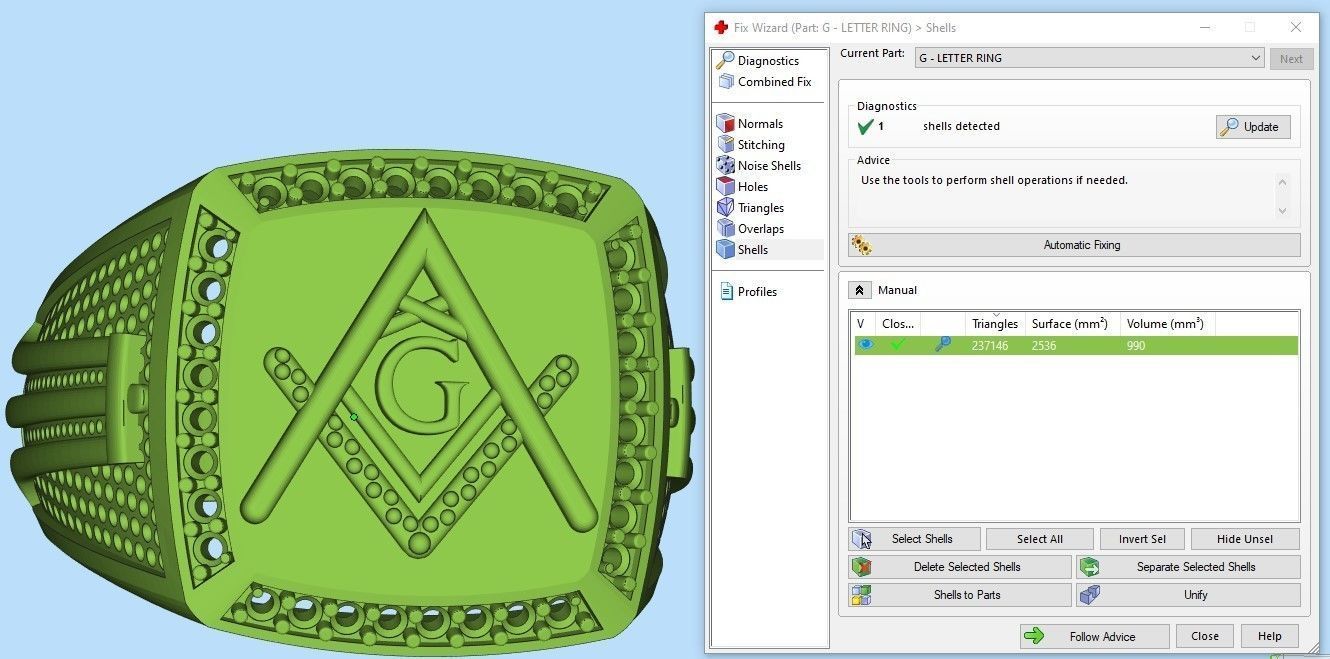Click the Fix Wizard red cross icon
The image size is (1330, 659).
click(x=721, y=28)
